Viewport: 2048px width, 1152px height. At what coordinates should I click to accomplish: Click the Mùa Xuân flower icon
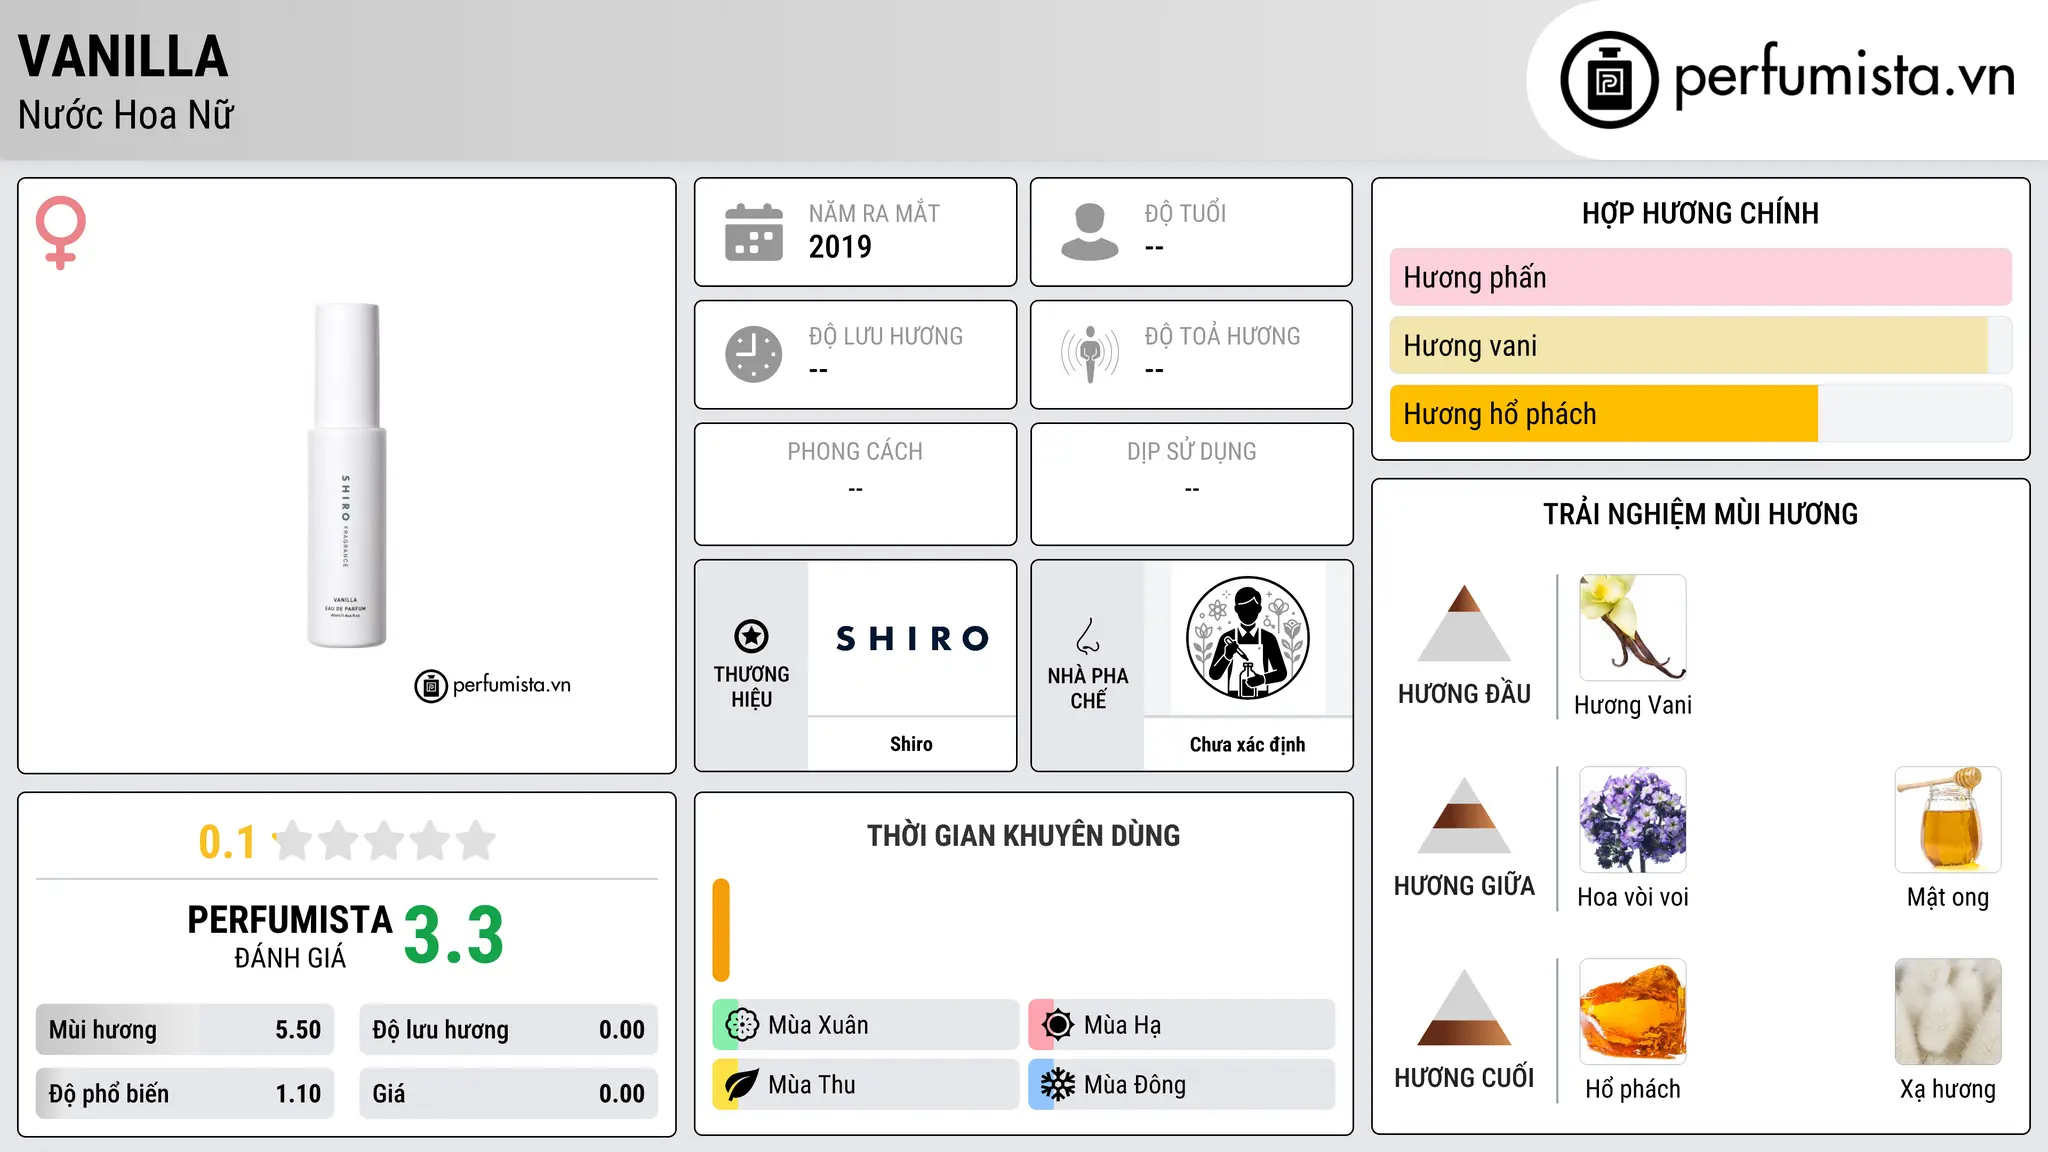pyautogui.click(x=741, y=1025)
